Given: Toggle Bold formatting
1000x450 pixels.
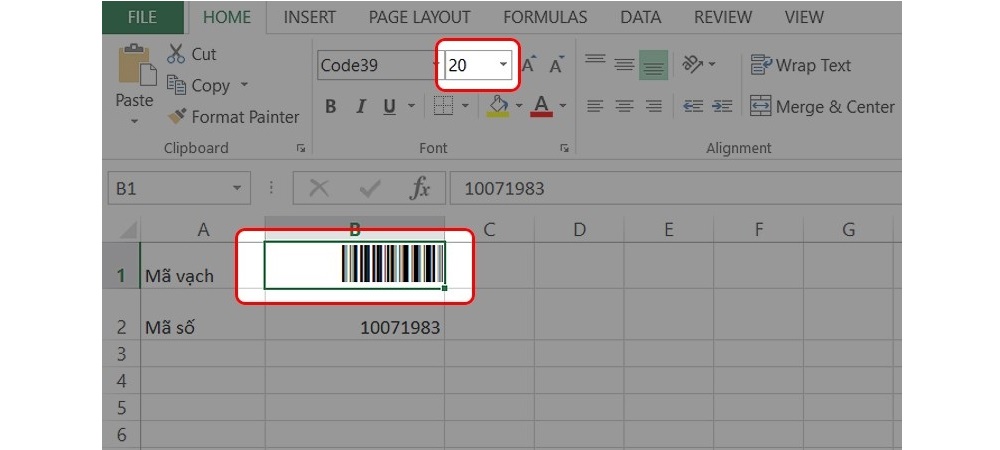Looking at the screenshot, I should (x=331, y=107).
